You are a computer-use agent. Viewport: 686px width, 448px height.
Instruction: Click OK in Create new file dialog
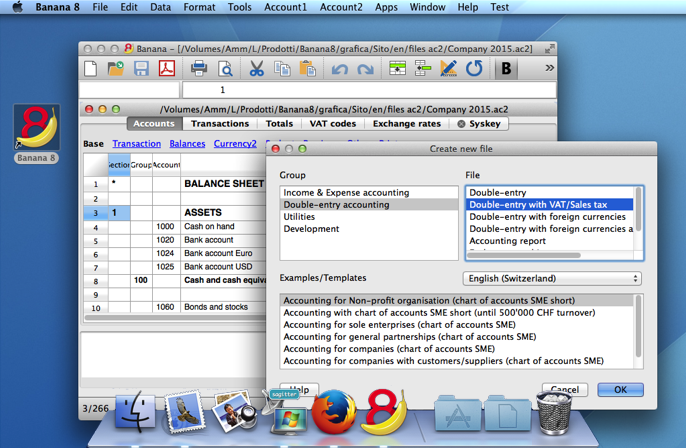pos(620,389)
